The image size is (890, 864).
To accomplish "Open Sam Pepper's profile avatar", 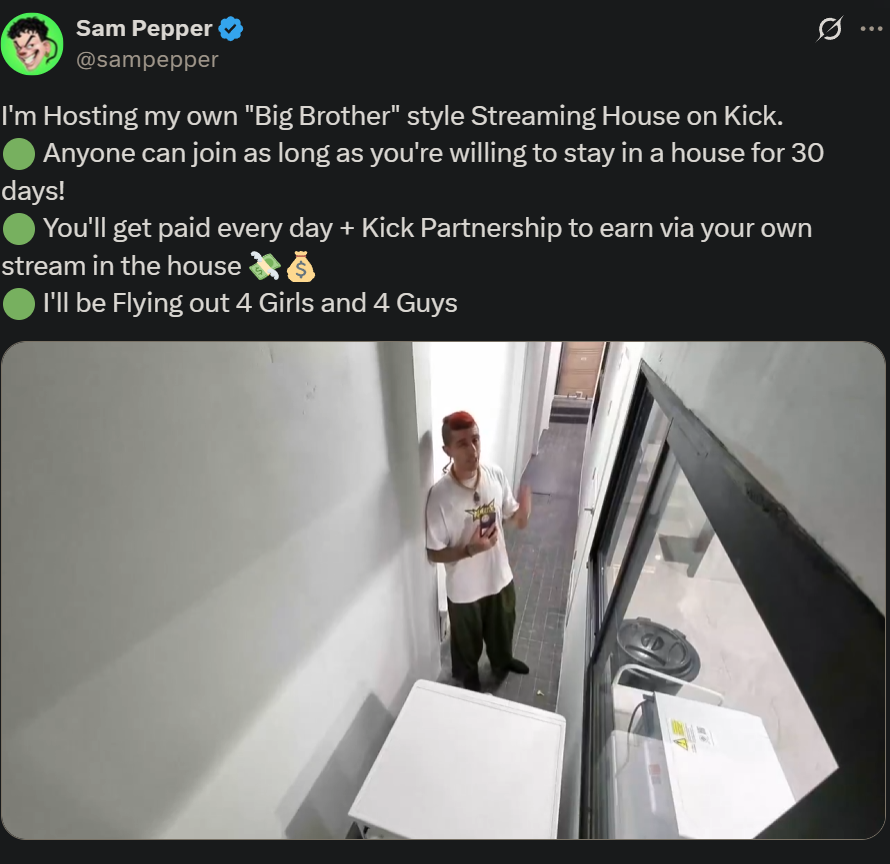I will pyautogui.click(x=32, y=44).
